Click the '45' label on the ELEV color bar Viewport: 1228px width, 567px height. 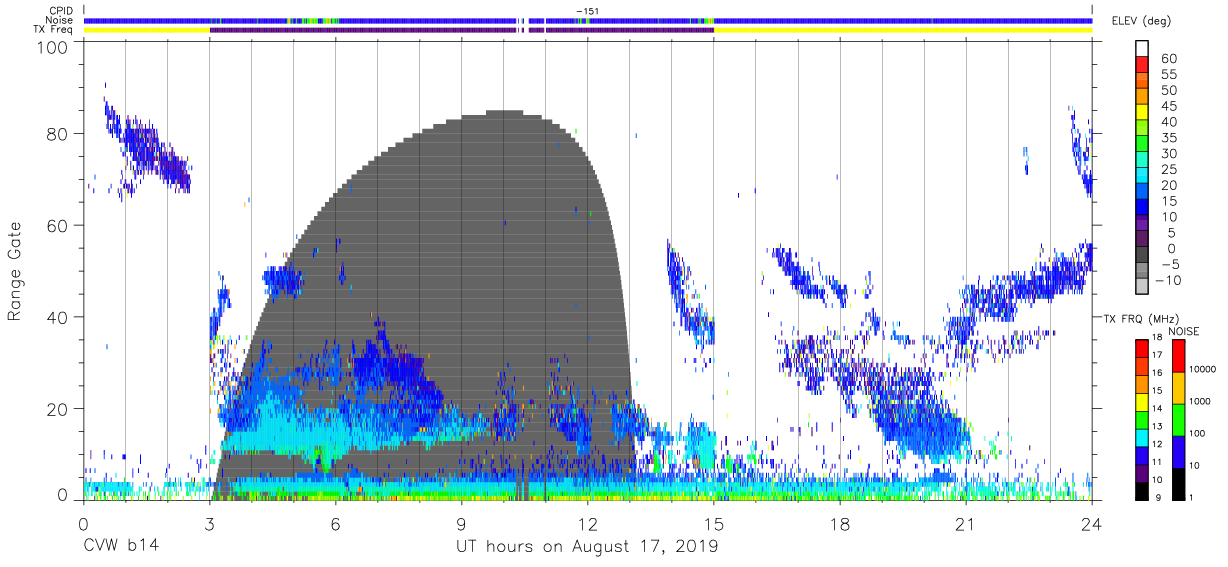[x=1168, y=106]
